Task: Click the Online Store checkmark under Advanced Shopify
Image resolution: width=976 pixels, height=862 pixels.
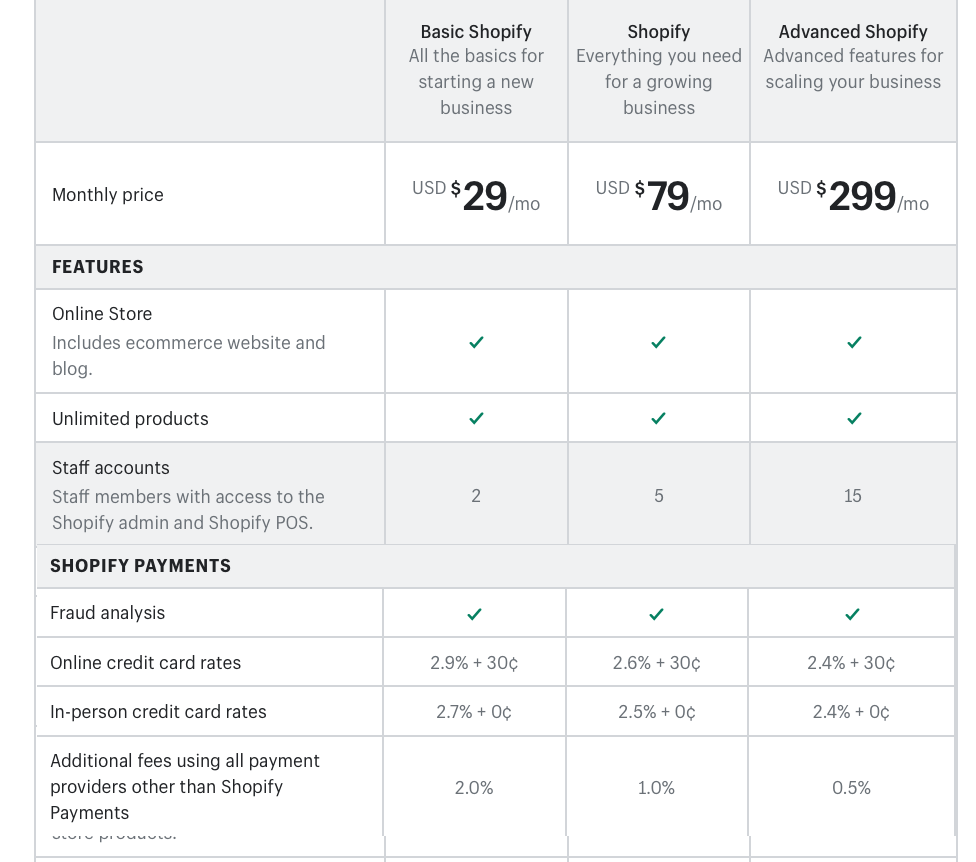Action: 854,342
